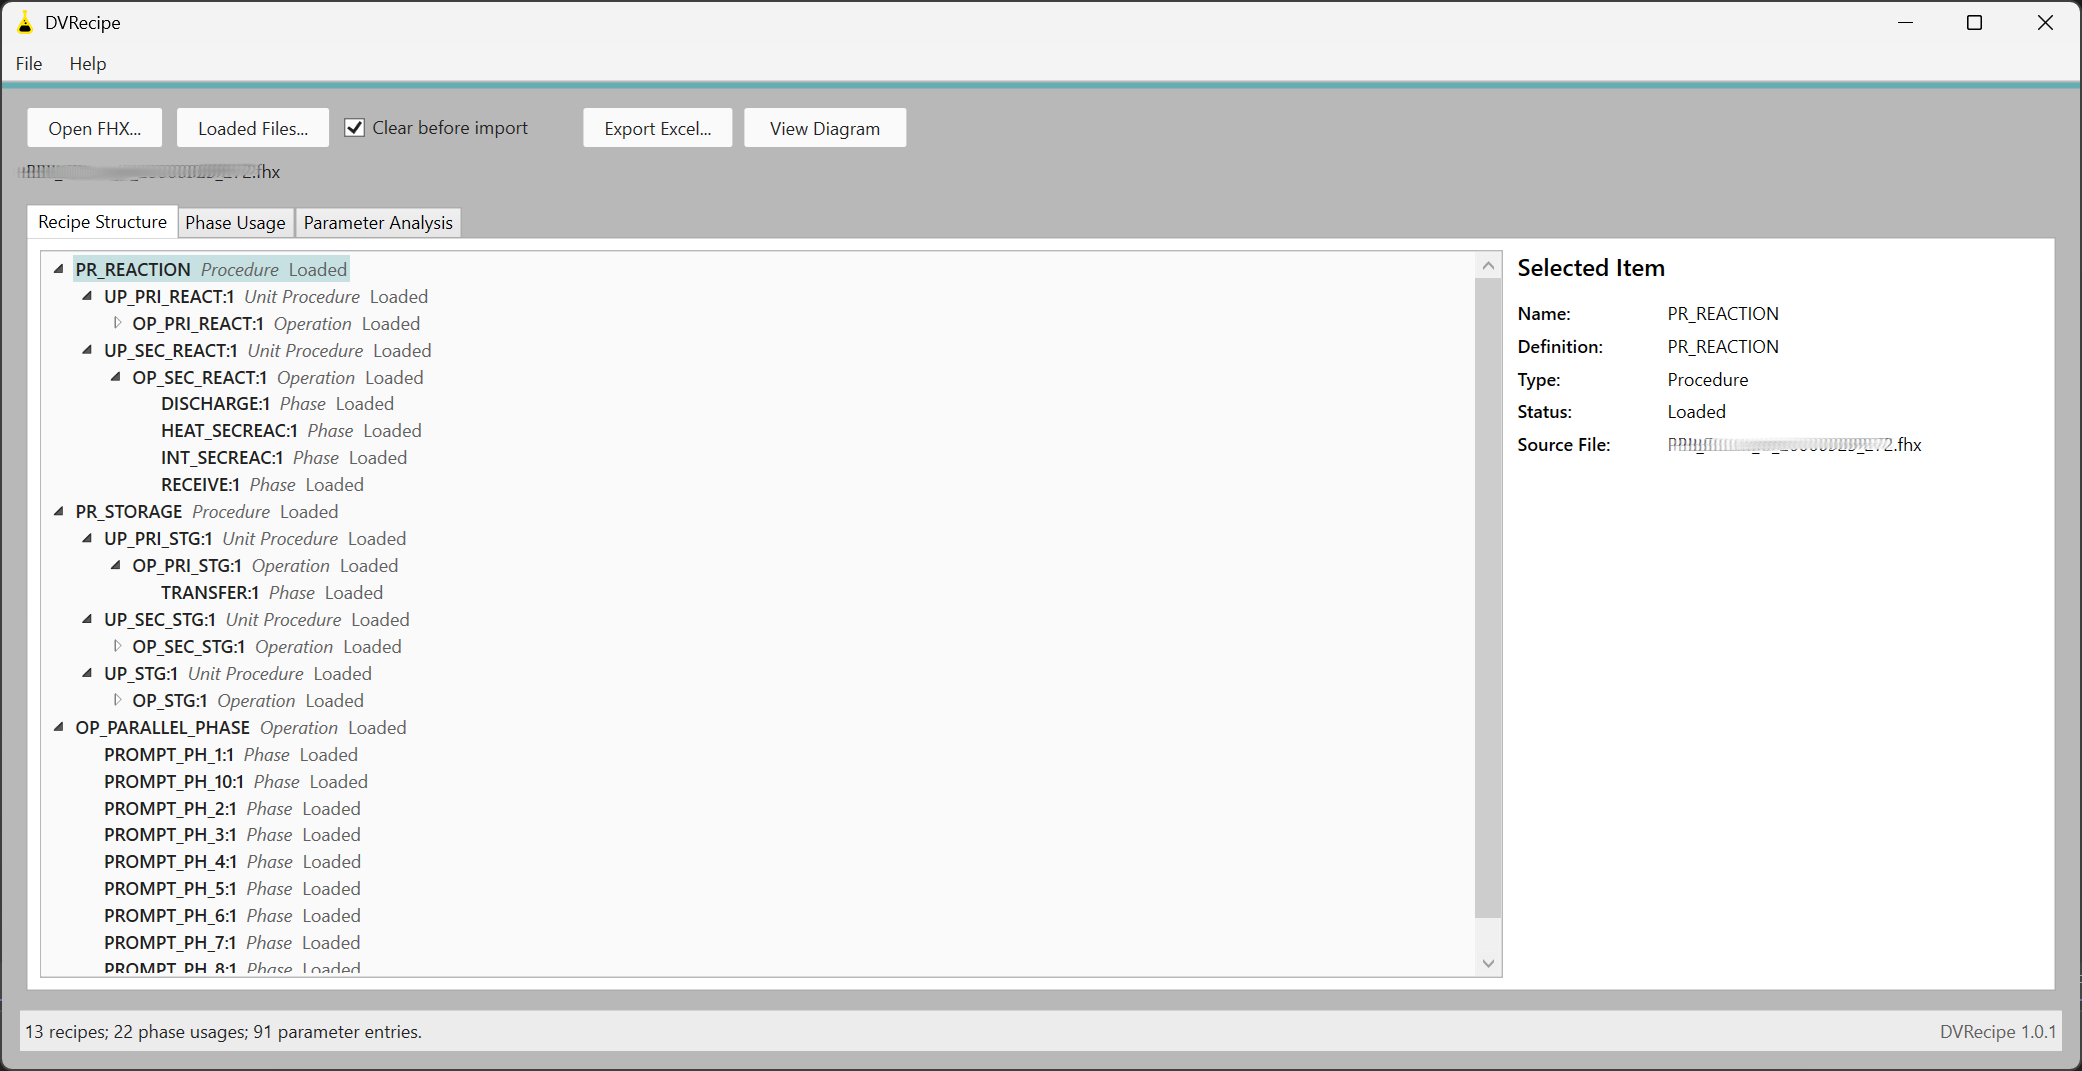Select the INT_SECREAC:1 phase row

(284, 458)
